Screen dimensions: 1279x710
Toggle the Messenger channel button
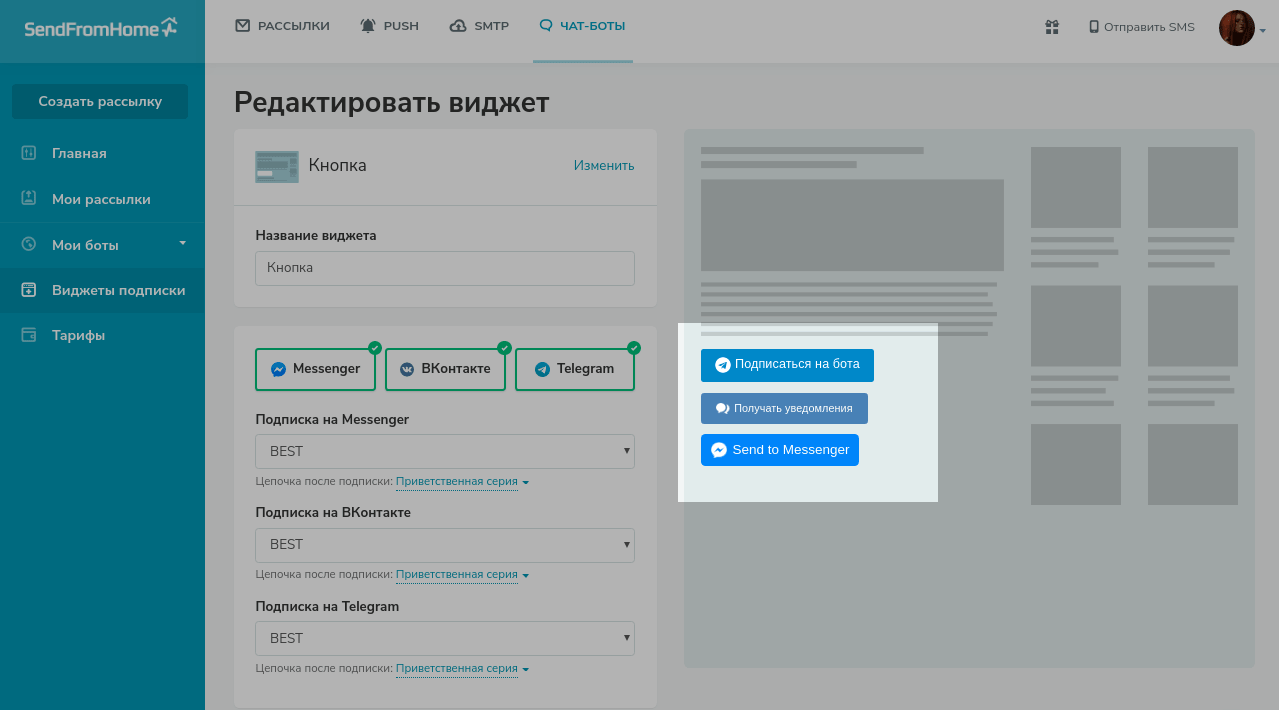click(315, 369)
